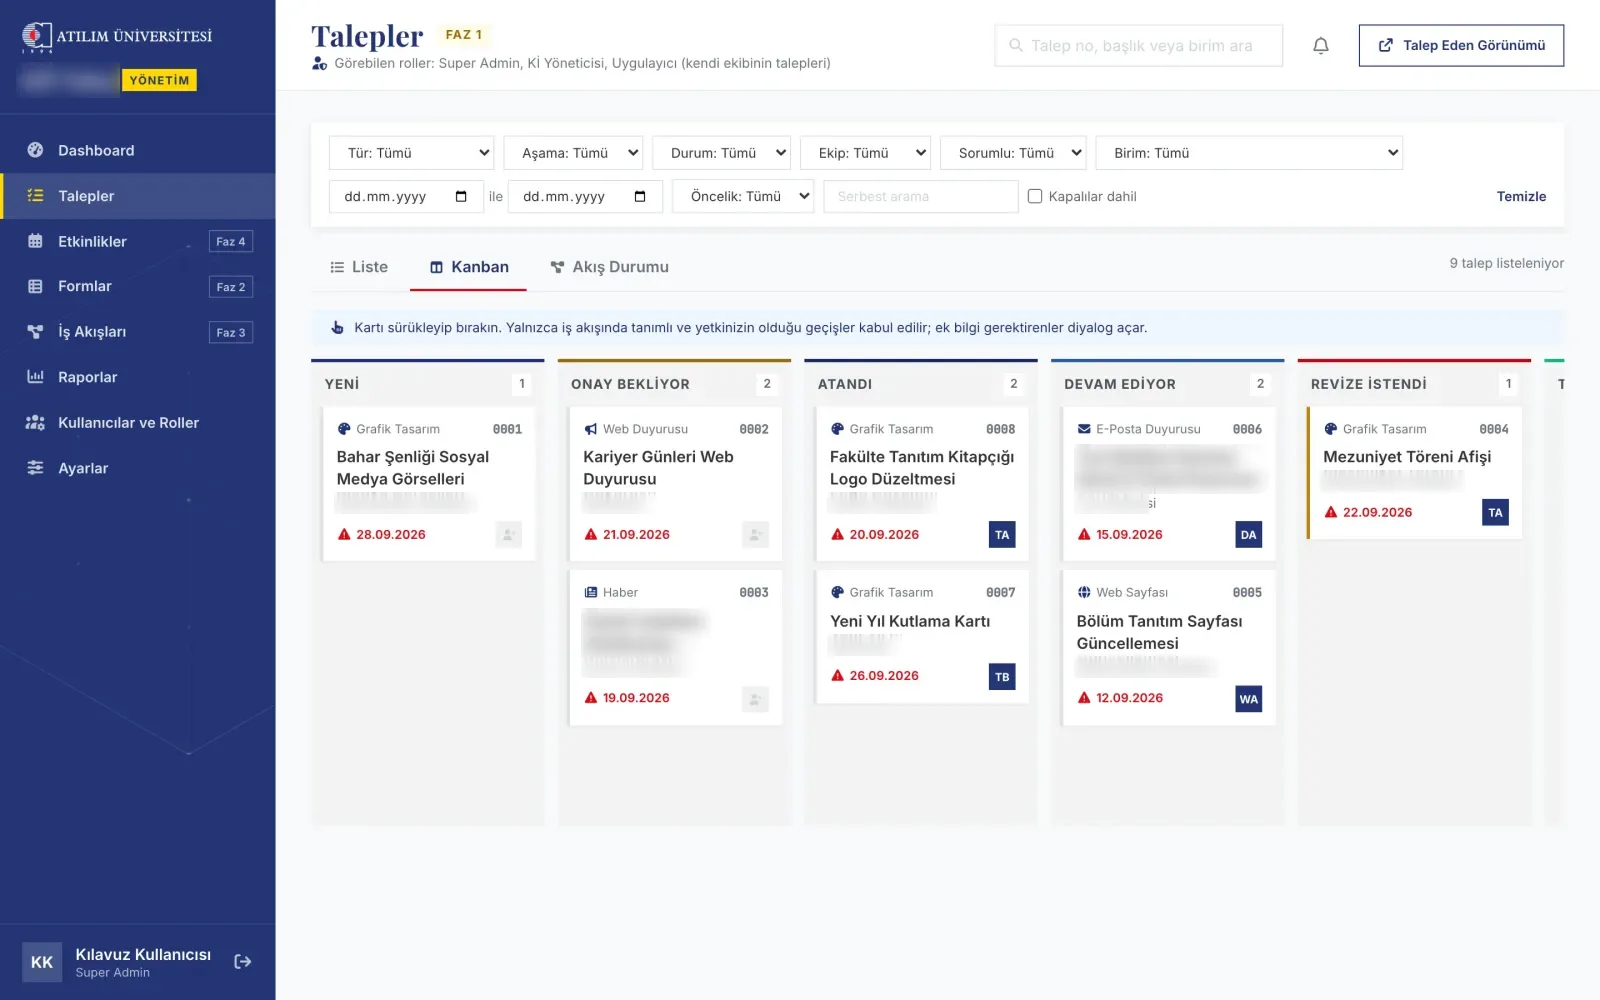Screen dimensions: 1600x1000
Task: Open the Tür: Tümü dropdown
Action: point(411,153)
